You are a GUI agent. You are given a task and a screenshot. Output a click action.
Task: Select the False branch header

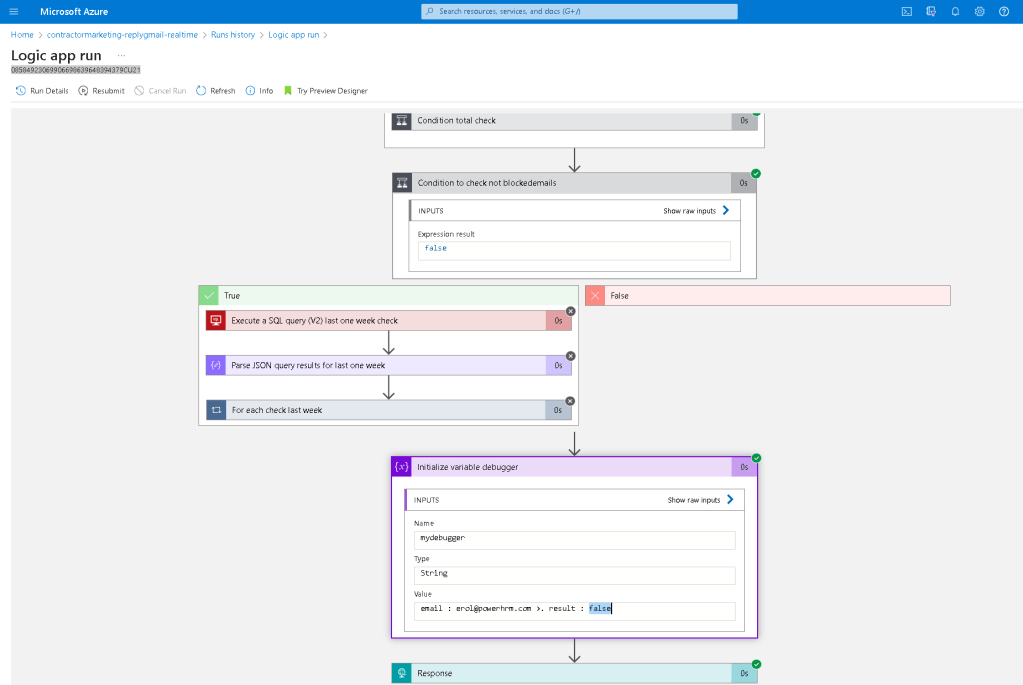point(768,296)
